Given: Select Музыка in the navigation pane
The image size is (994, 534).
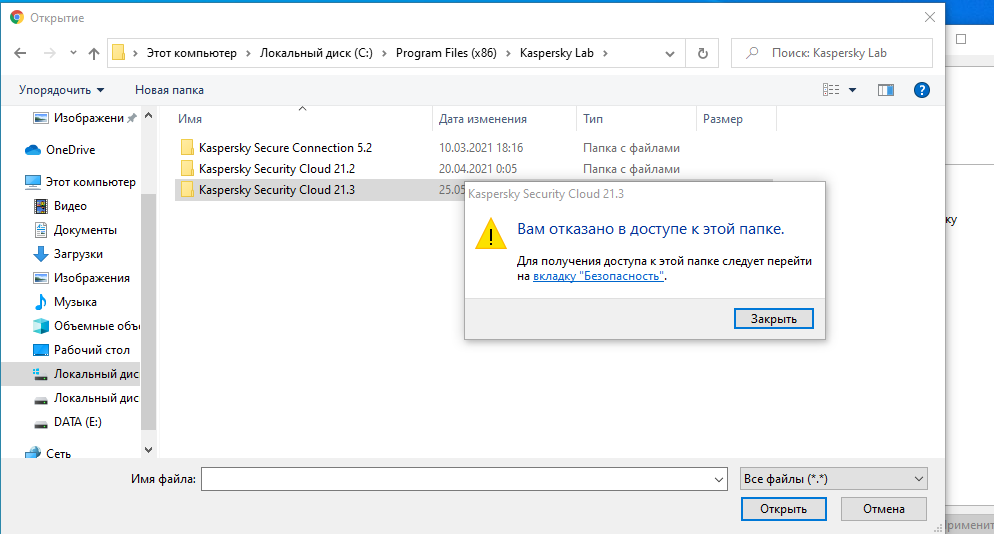Looking at the screenshot, I should click(75, 302).
